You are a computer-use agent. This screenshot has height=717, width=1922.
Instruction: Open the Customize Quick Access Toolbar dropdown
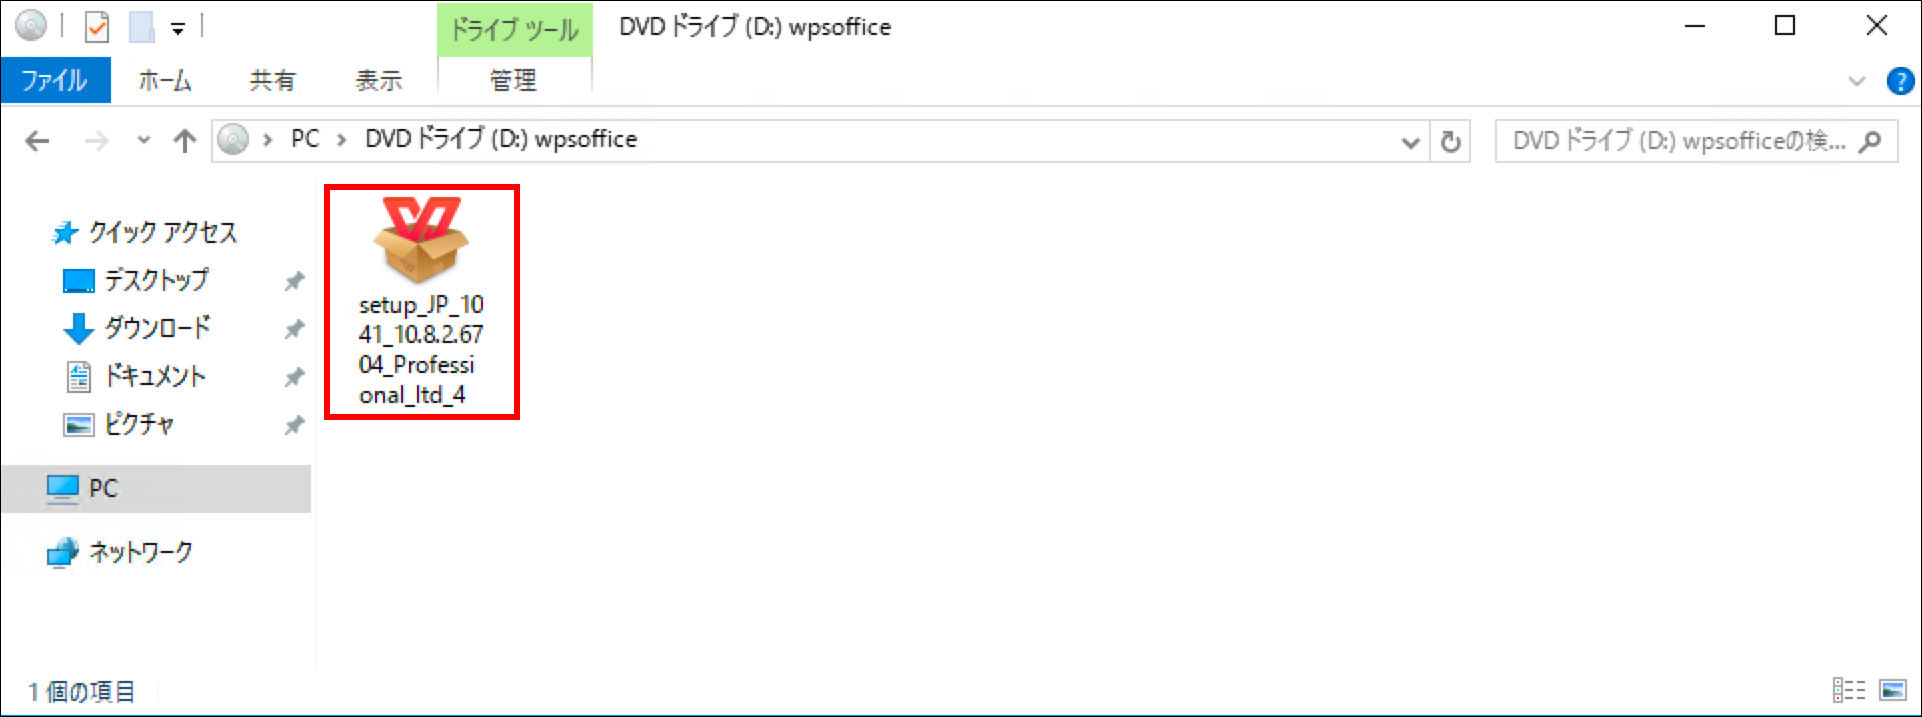[178, 29]
